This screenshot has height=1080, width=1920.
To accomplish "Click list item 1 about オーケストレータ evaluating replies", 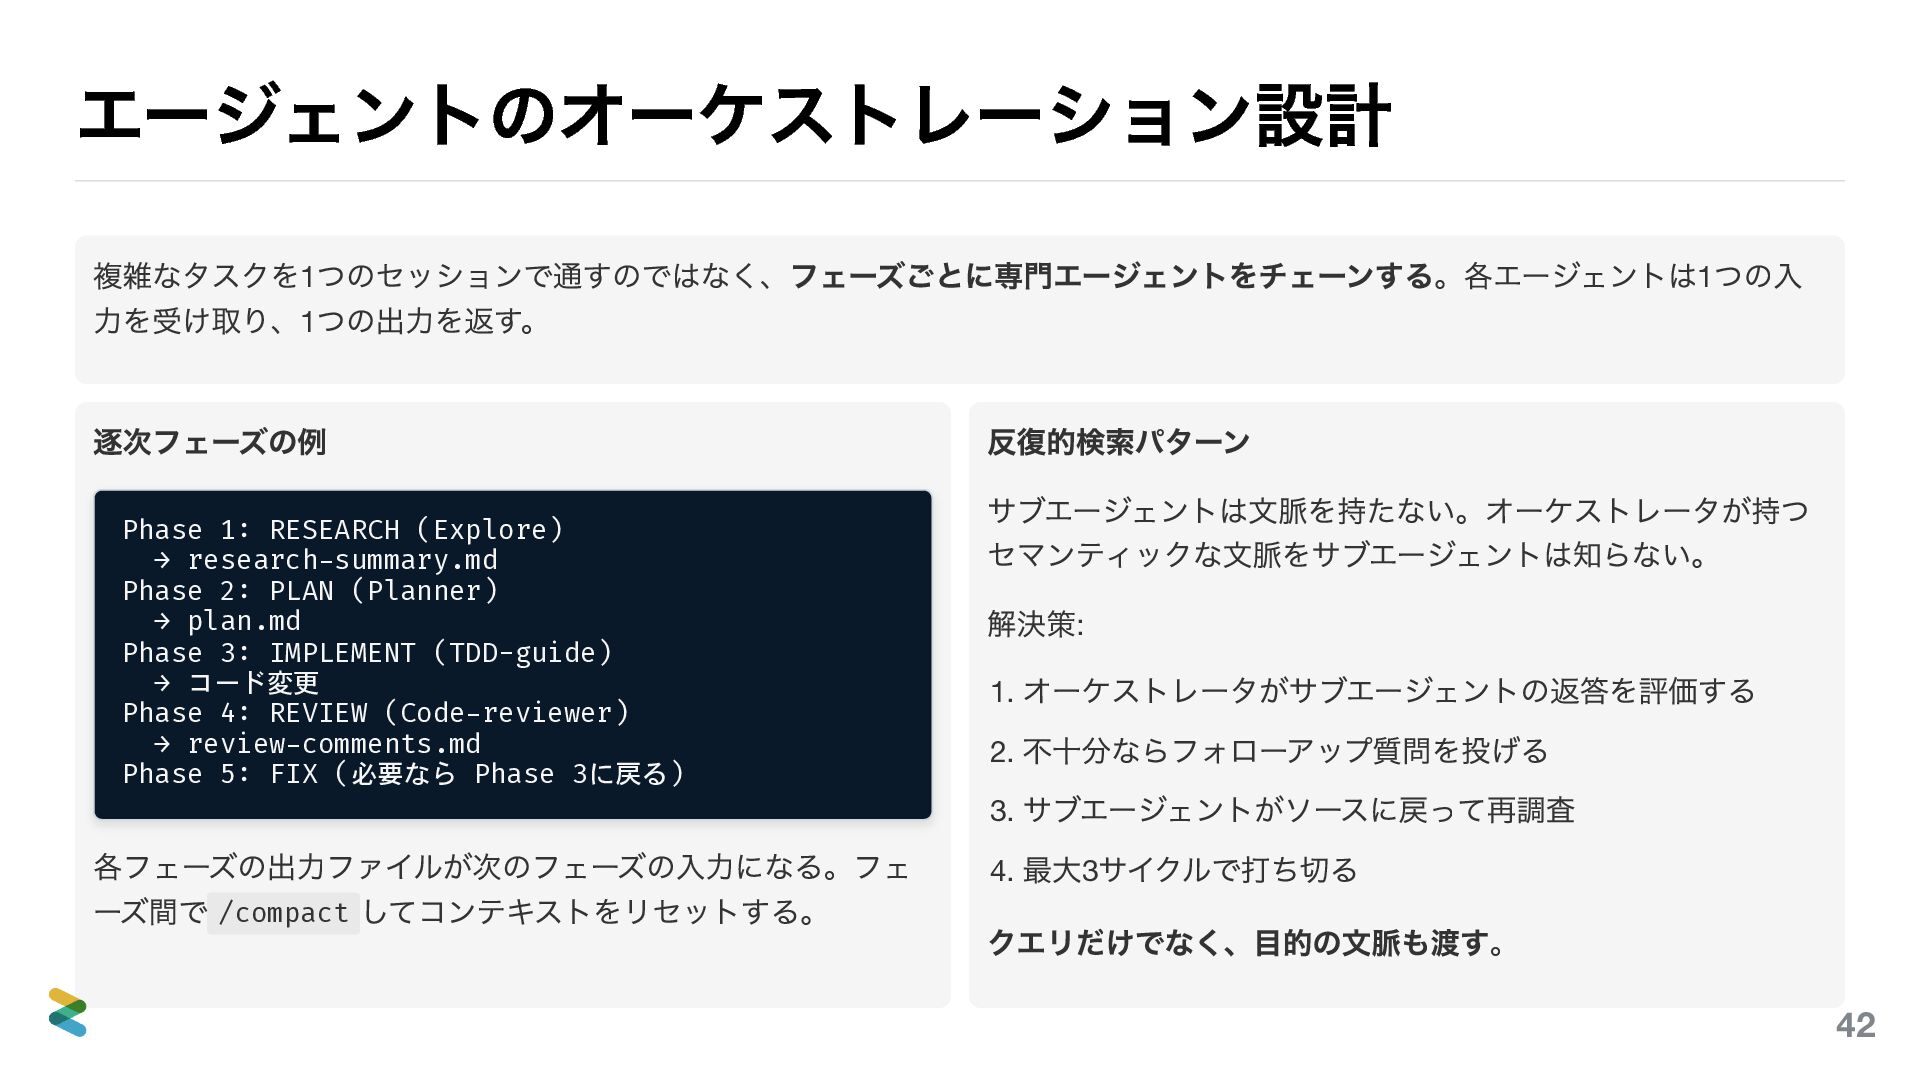I will point(1372,691).
